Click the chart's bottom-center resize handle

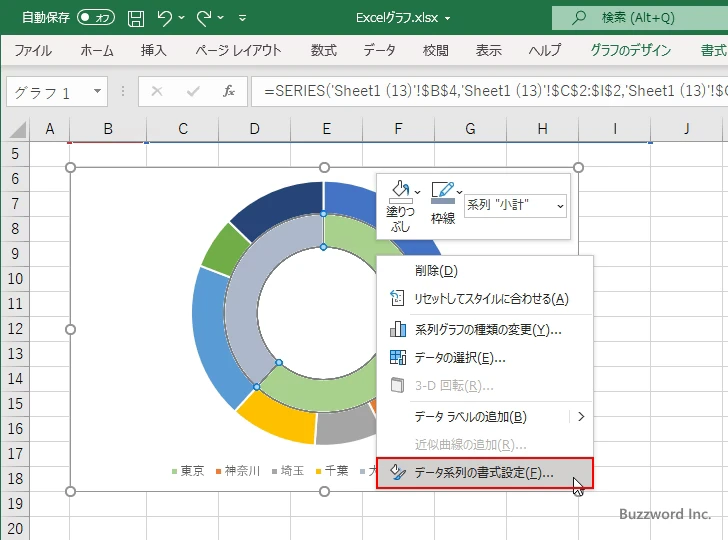point(325,491)
